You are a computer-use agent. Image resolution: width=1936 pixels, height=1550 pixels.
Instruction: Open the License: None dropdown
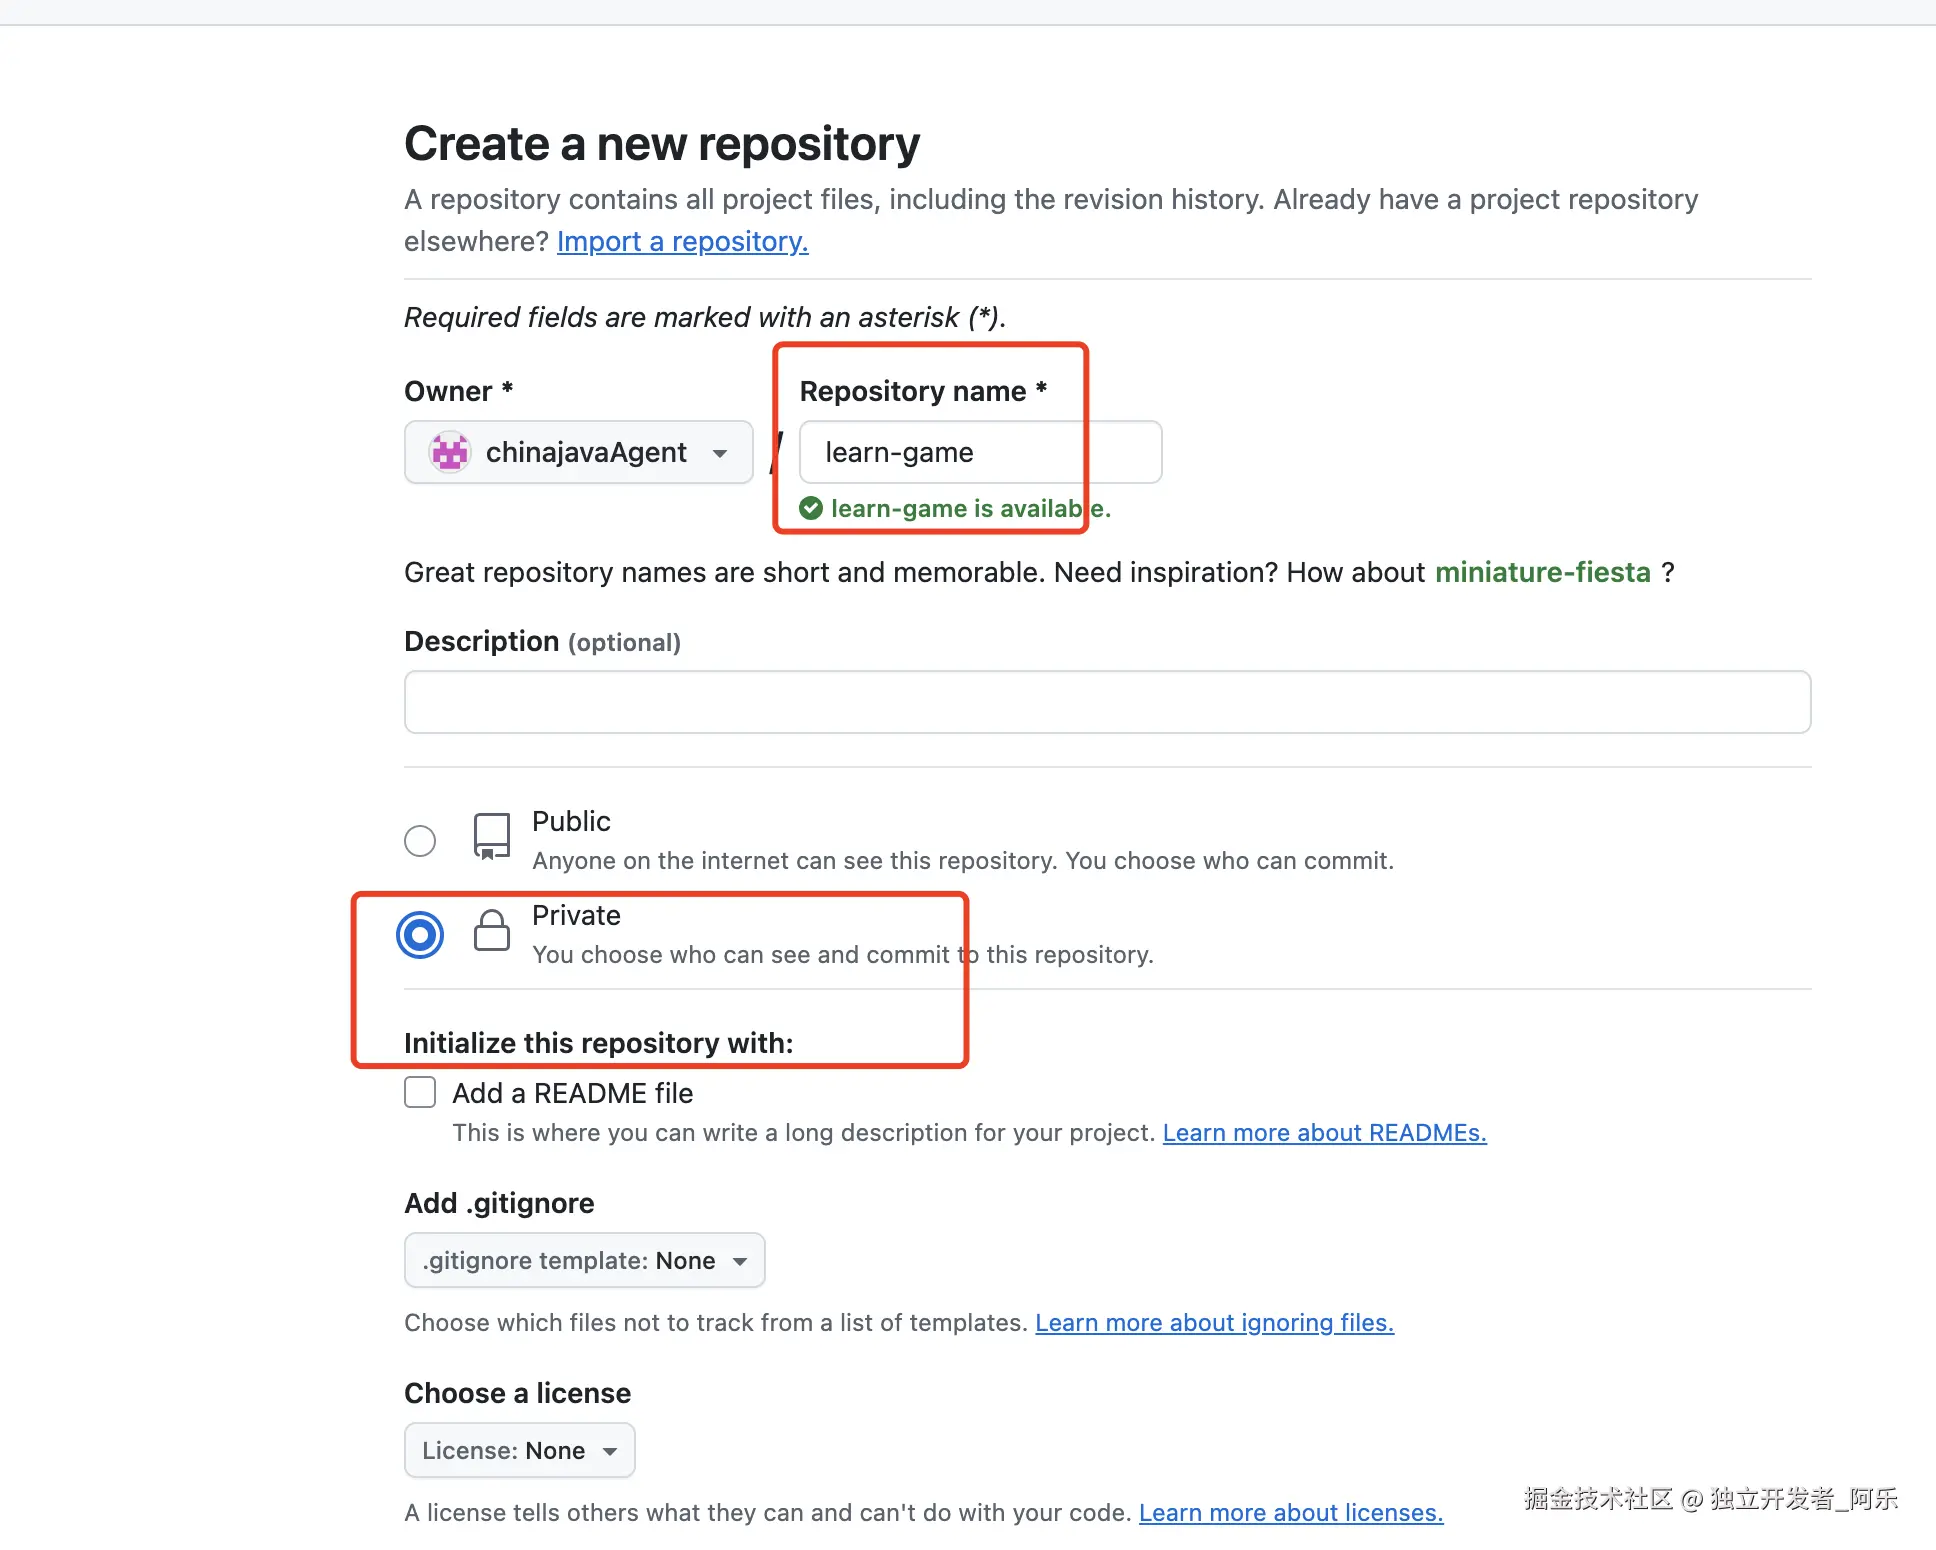519,1450
